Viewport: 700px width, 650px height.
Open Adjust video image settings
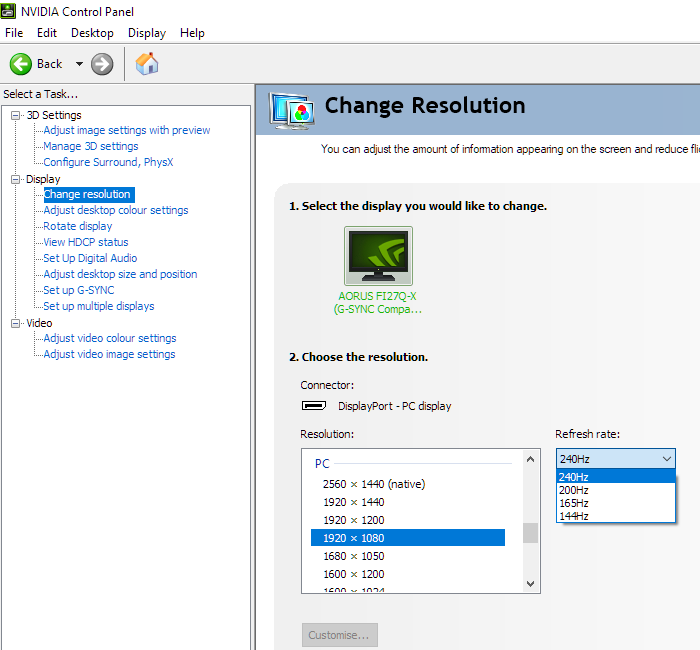point(109,354)
